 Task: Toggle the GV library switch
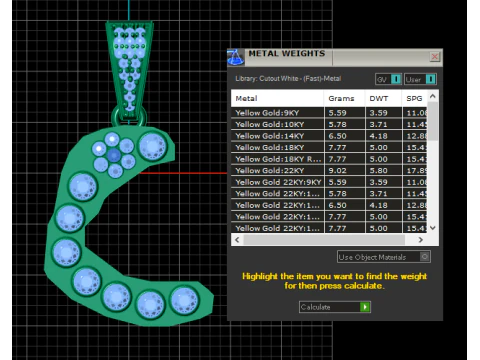point(389,79)
